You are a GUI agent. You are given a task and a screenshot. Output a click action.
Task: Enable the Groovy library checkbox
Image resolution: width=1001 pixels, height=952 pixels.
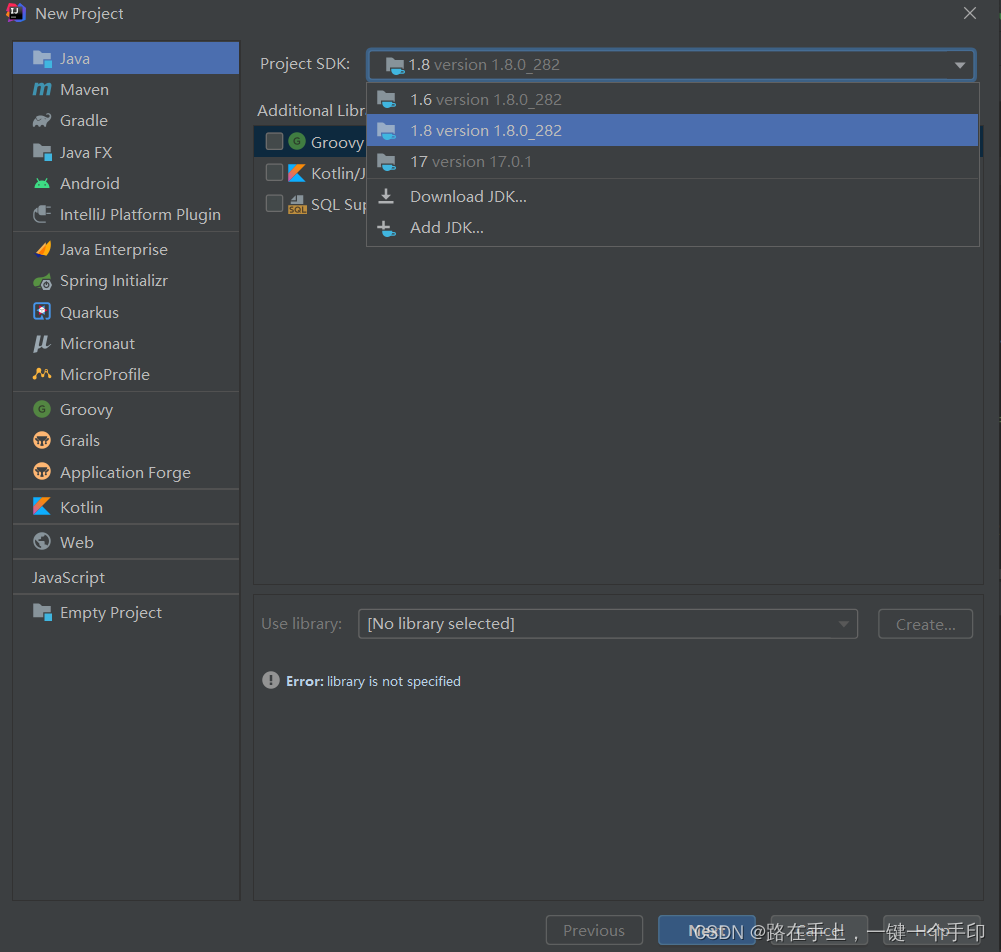275,141
